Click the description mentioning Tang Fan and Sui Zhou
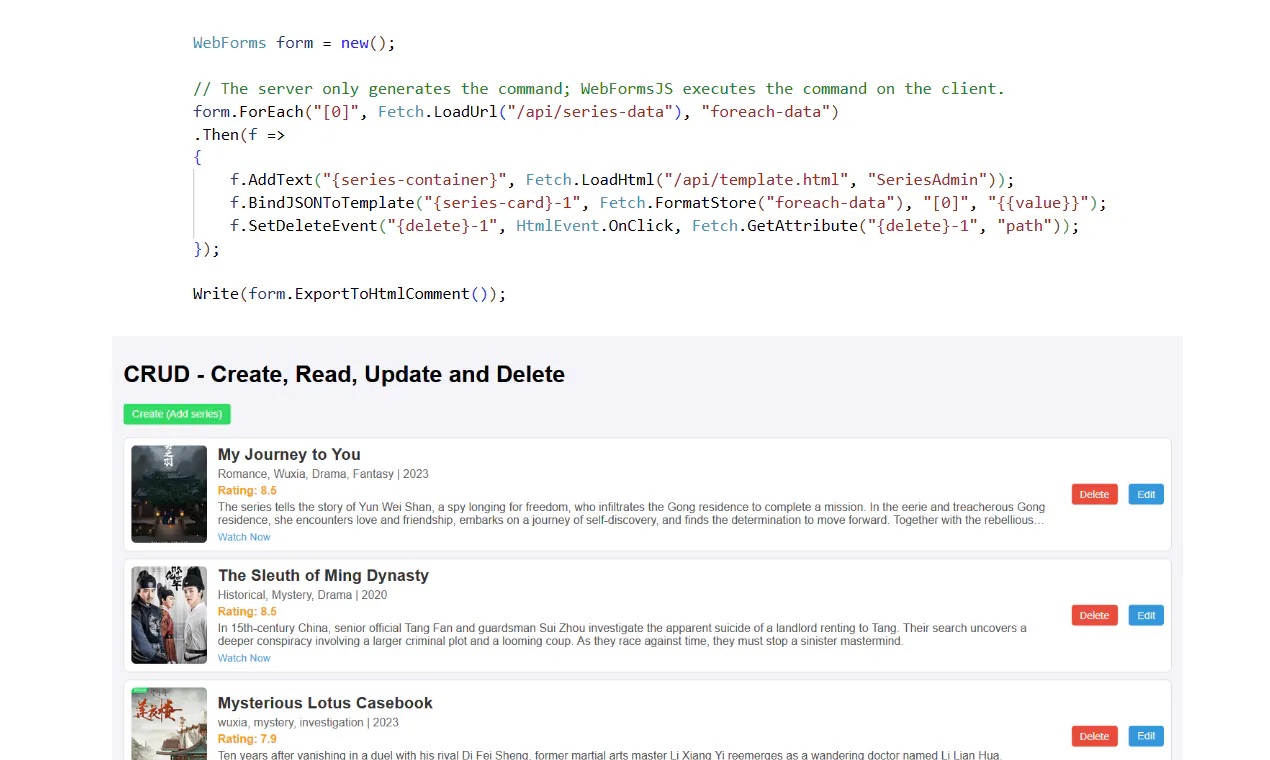This screenshot has height=760, width=1270. pyautogui.click(x=622, y=635)
